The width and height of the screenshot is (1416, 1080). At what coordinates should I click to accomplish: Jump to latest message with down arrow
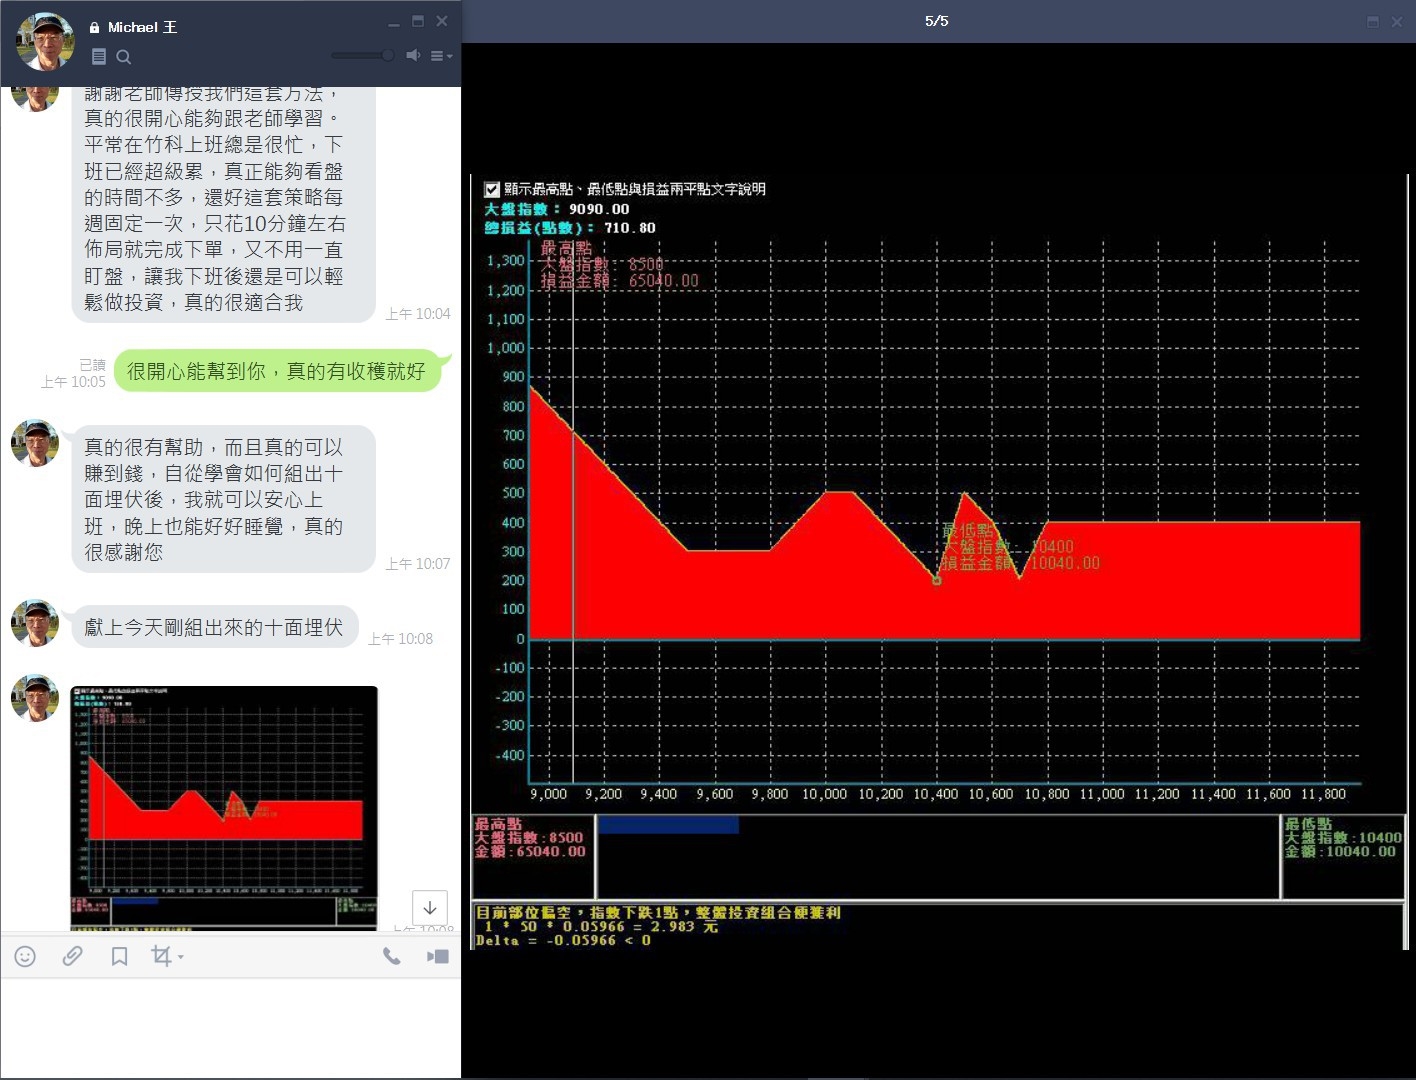click(x=429, y=908)
